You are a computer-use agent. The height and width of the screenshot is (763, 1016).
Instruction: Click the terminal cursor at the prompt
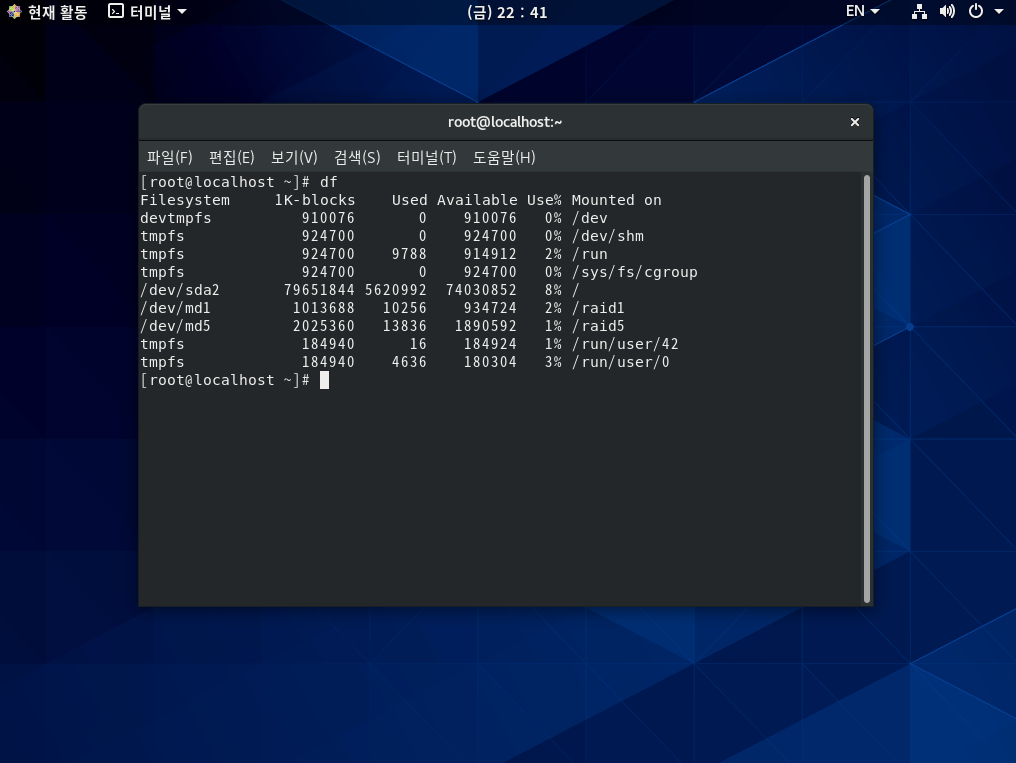coord(325,380)
